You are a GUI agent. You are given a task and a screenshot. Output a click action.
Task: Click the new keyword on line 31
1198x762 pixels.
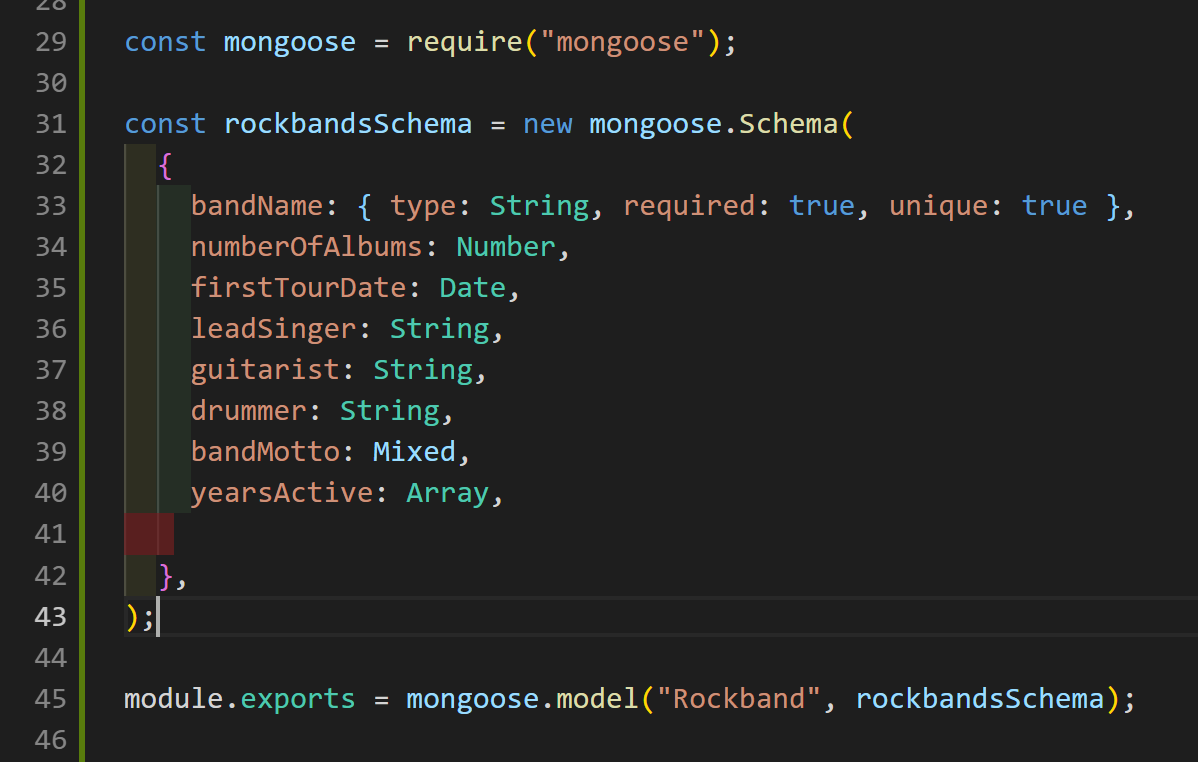[548, 123]
